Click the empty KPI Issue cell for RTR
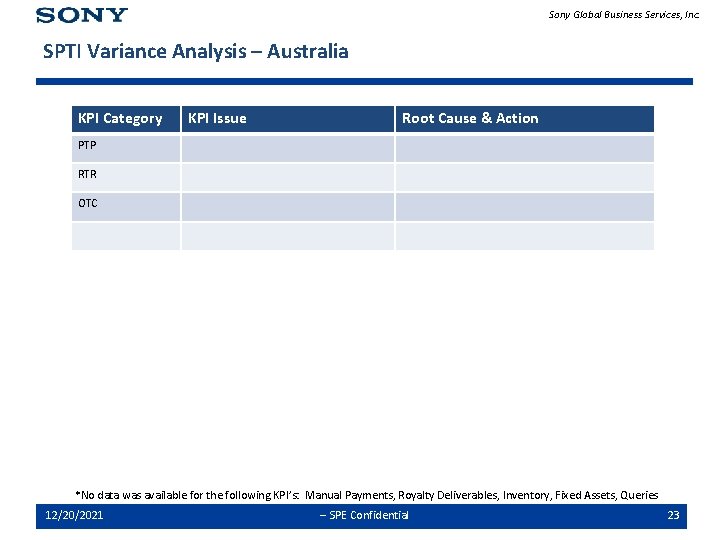This screenshot has width=720, height=540. (288, 177)
